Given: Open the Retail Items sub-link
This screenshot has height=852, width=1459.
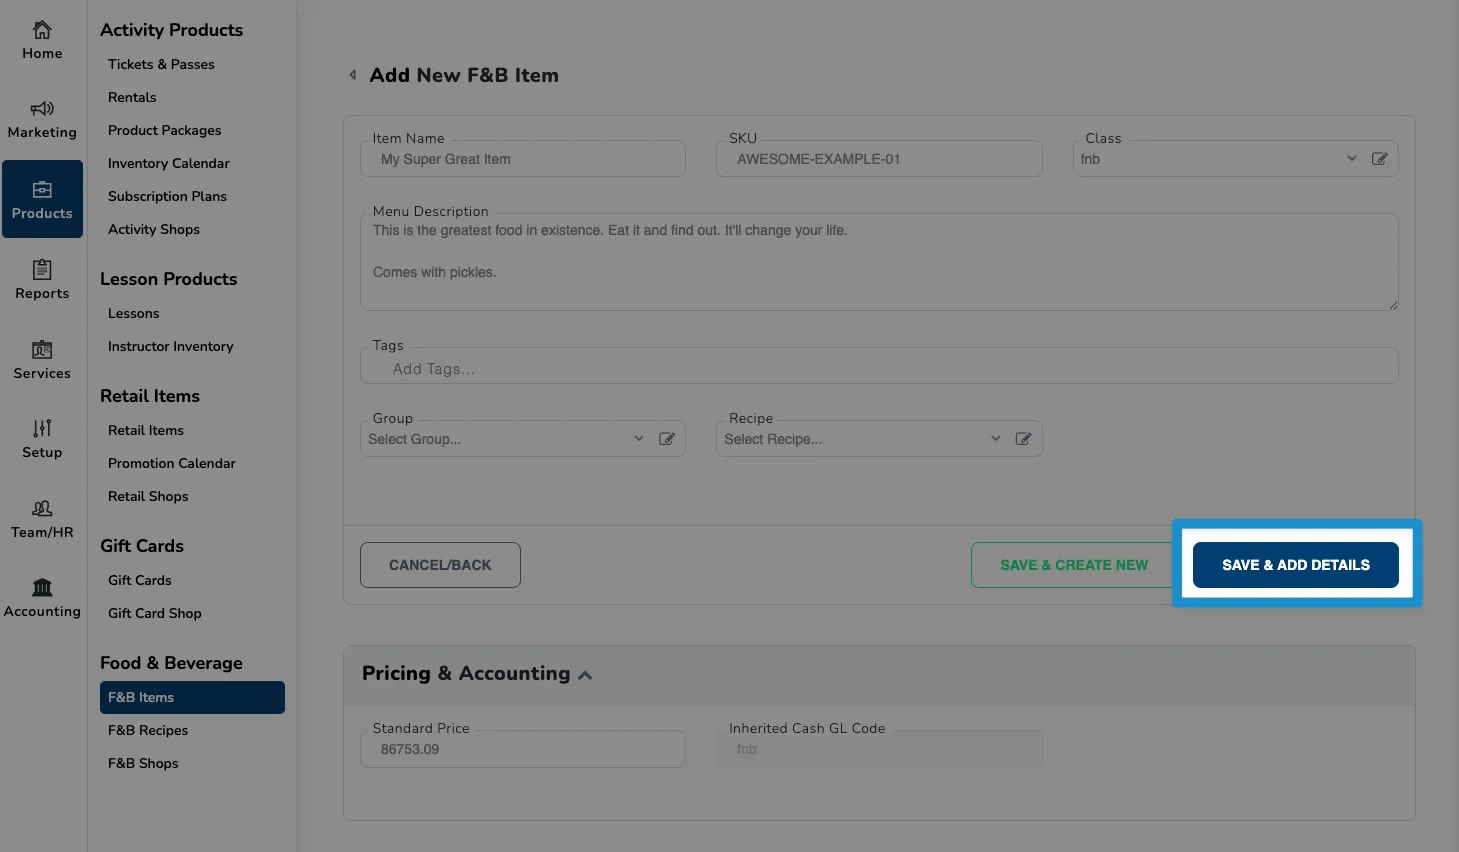Looking at the screenshot, I should (146, 430).
